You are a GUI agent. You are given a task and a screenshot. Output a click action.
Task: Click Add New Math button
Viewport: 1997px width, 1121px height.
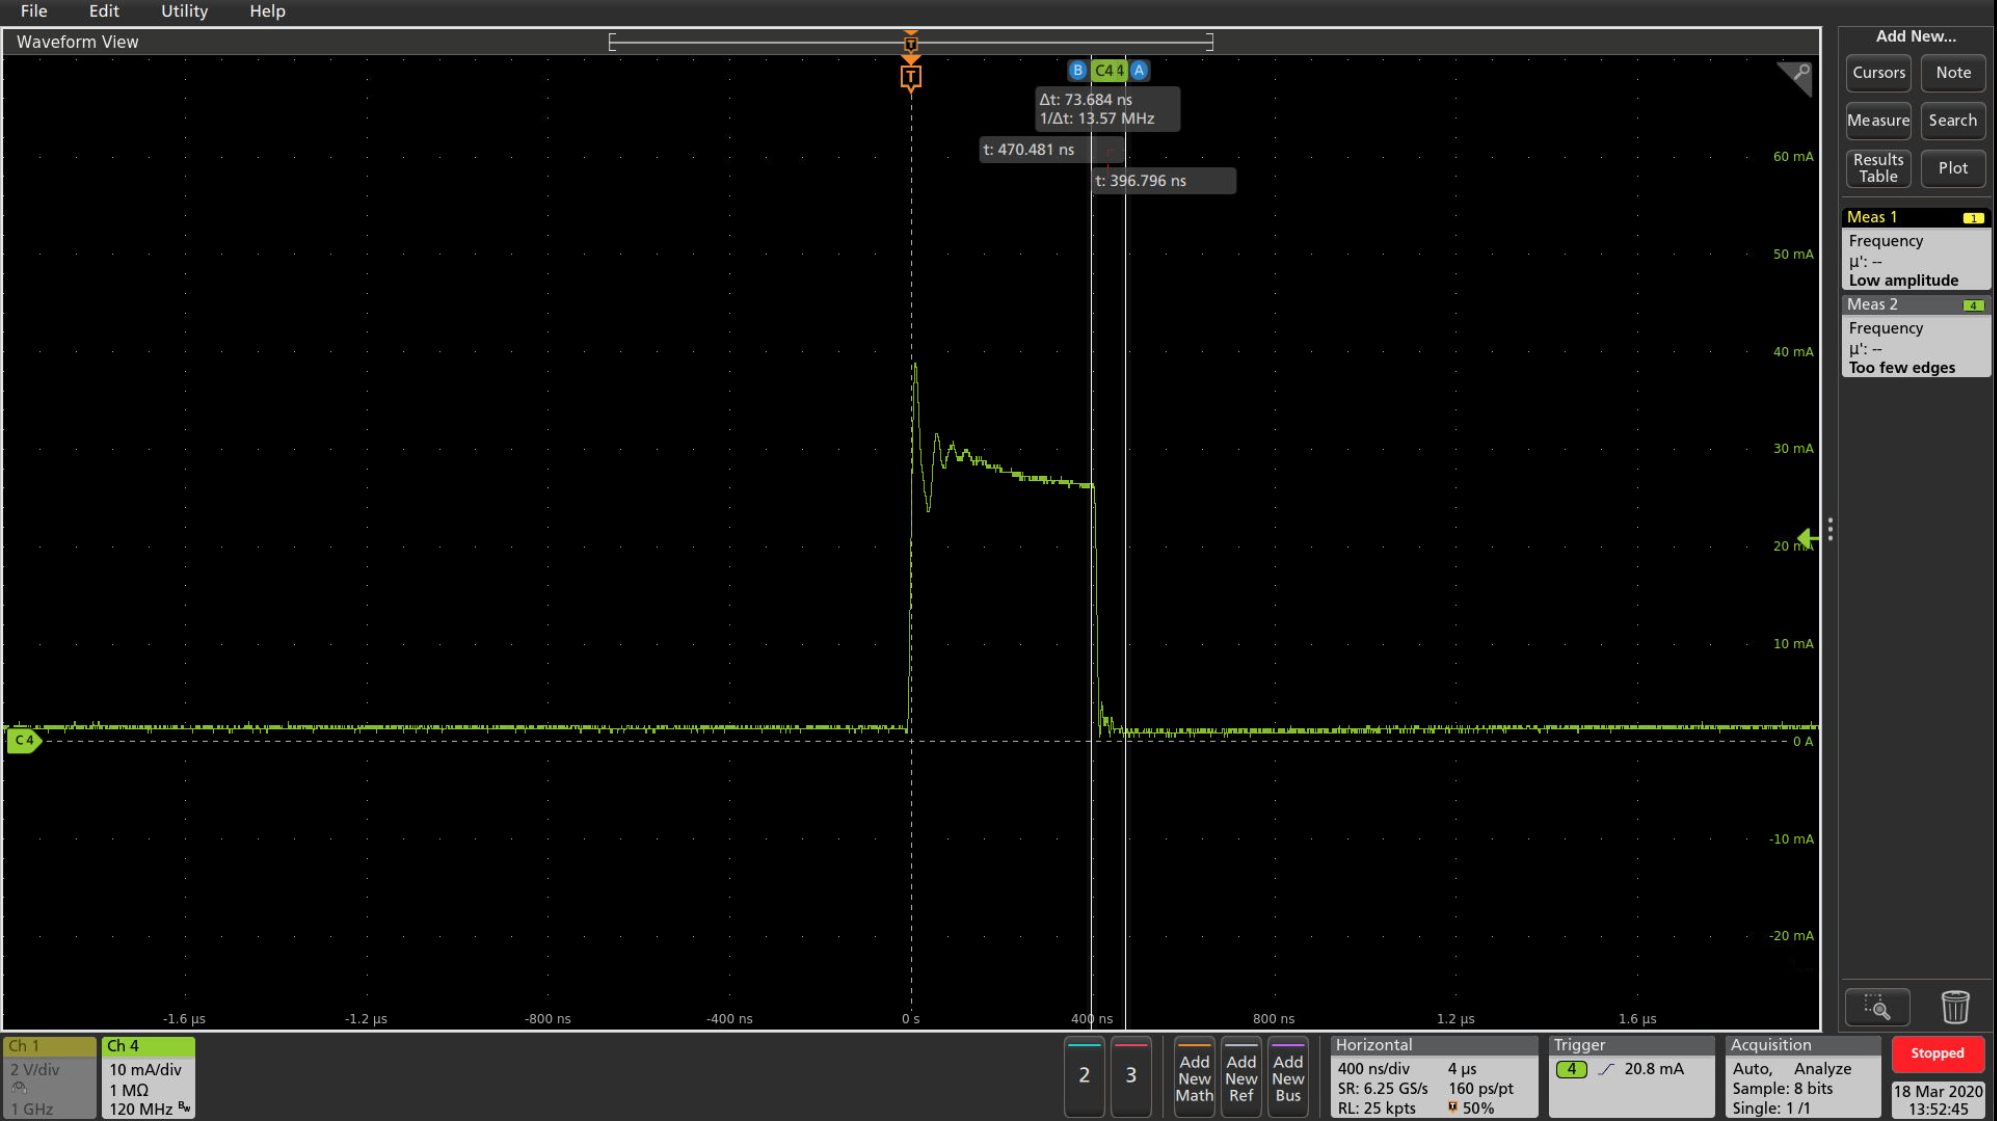pyautogui.click(x=1194, y=1077)
